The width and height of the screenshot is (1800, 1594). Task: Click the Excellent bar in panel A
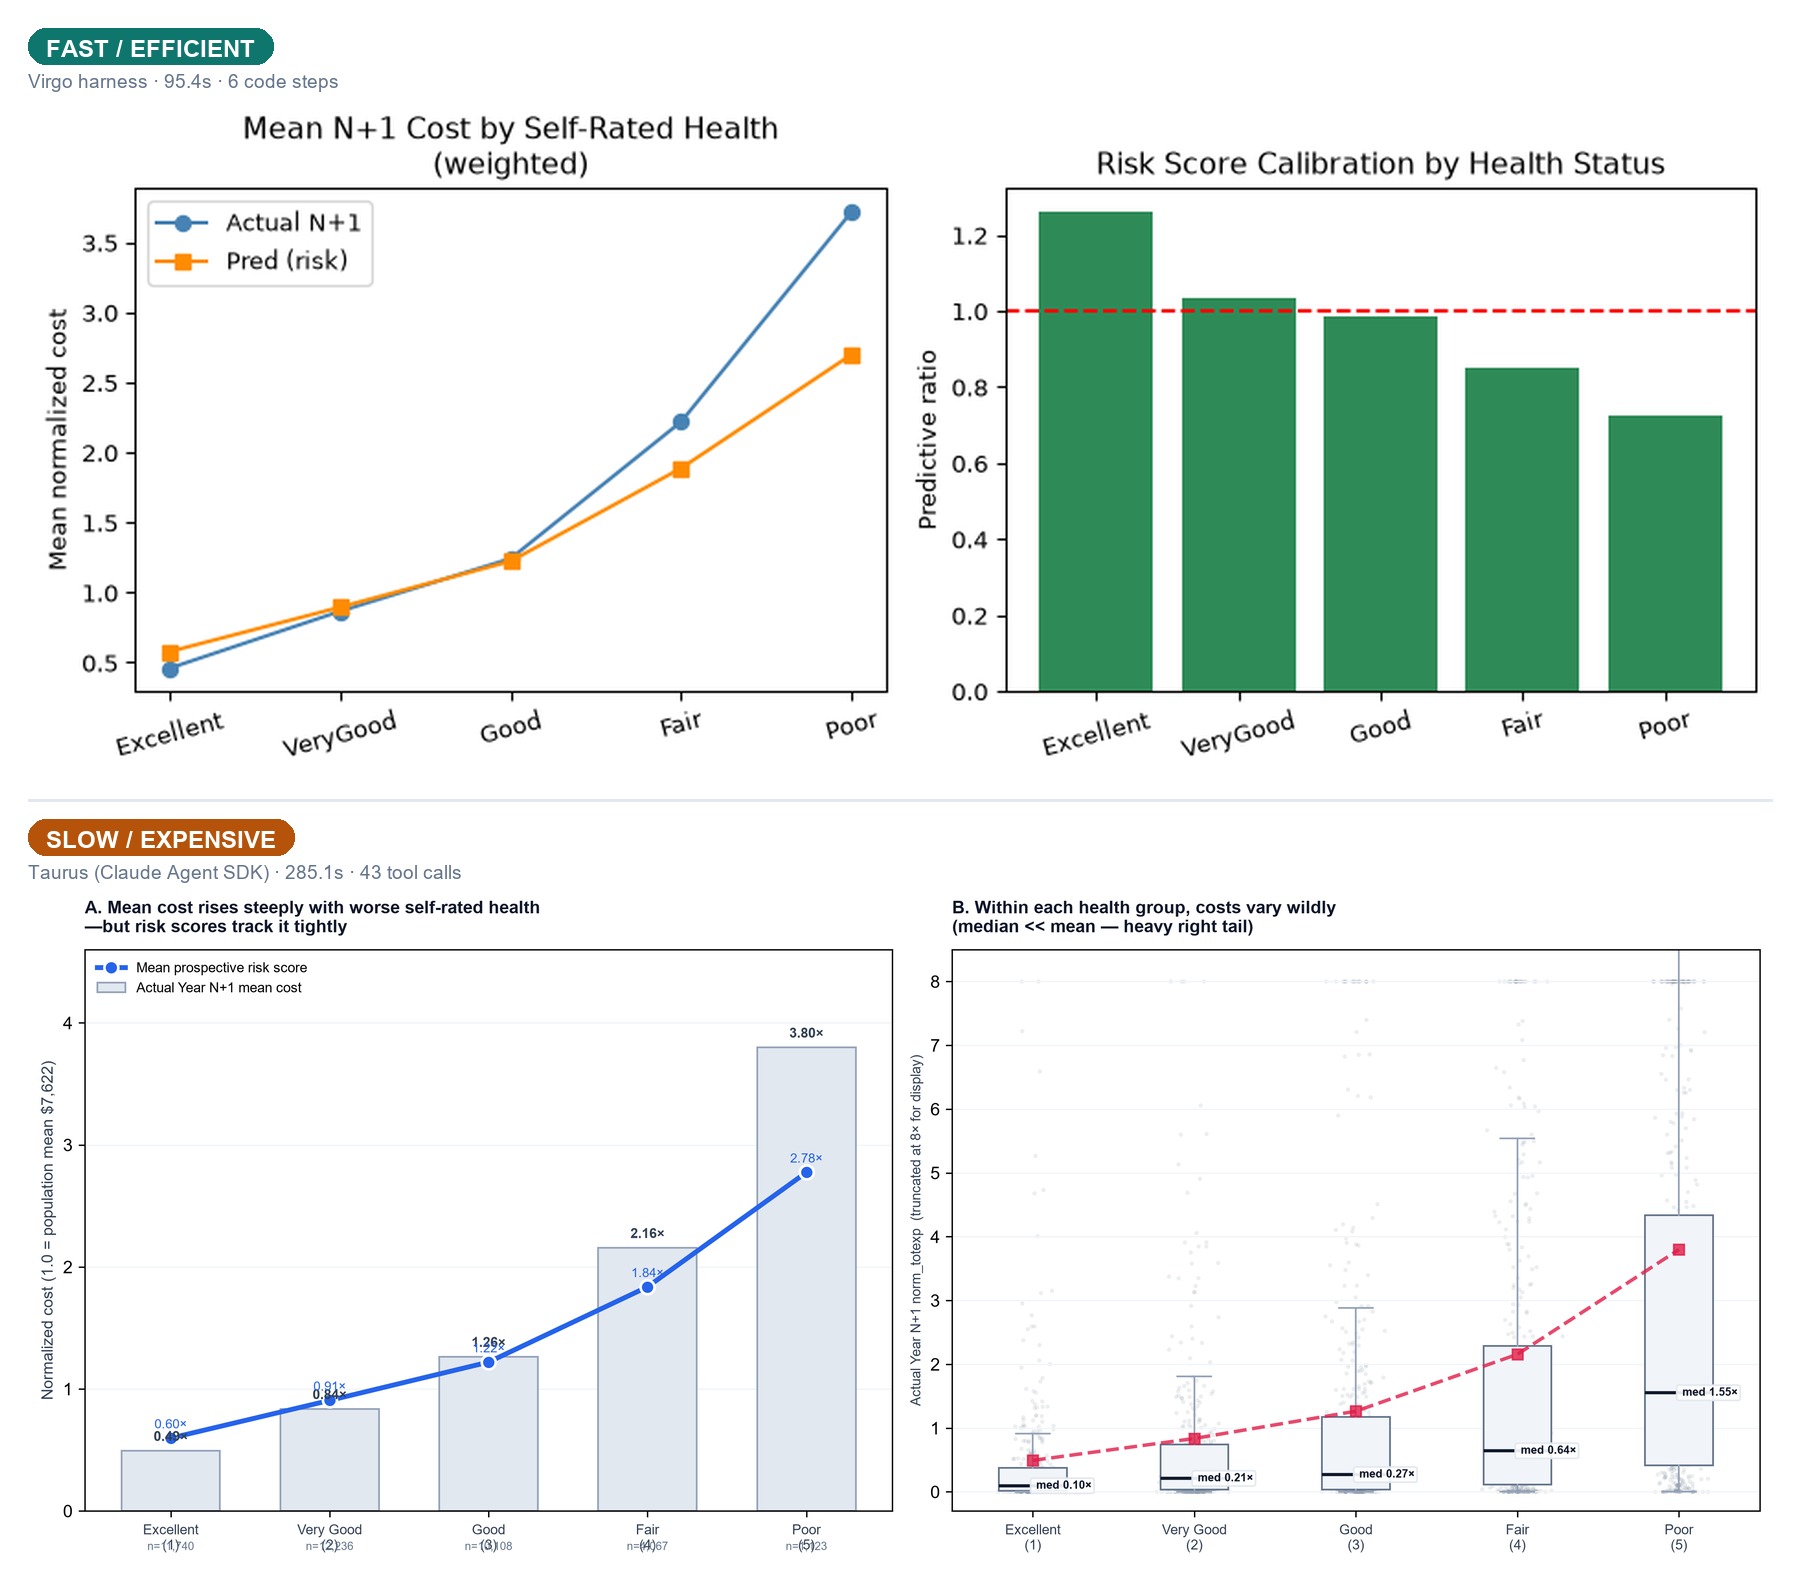[x=171, y=1481]
